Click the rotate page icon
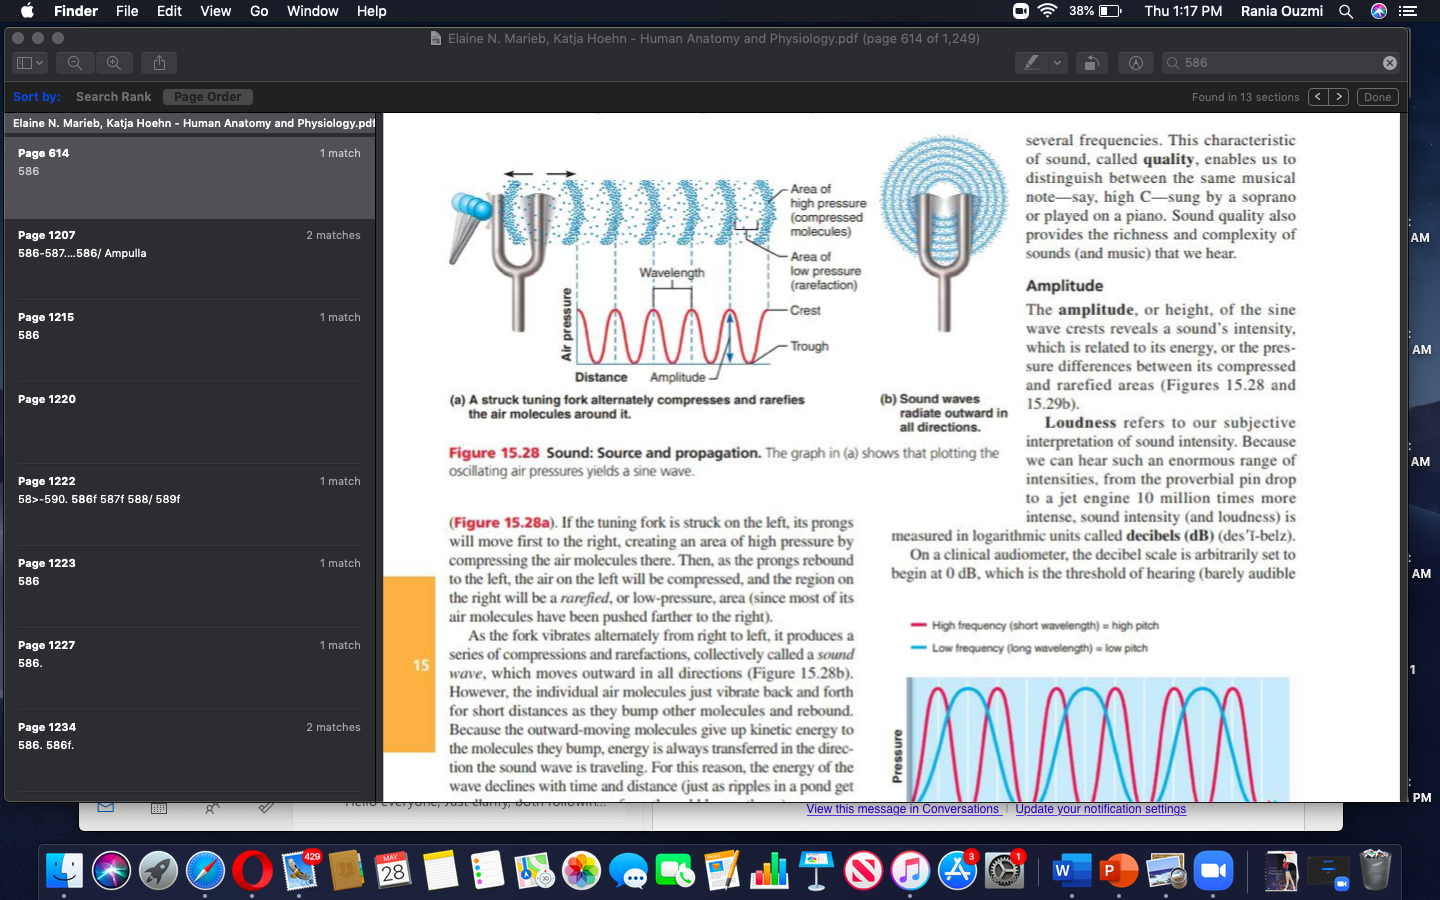Viewport: 1440px width, 900px height. (x=1091, y=63)
